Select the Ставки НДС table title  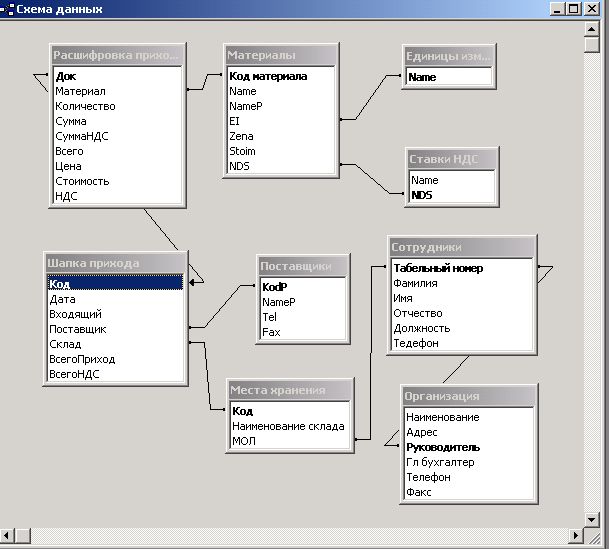(x=452, y=159)
